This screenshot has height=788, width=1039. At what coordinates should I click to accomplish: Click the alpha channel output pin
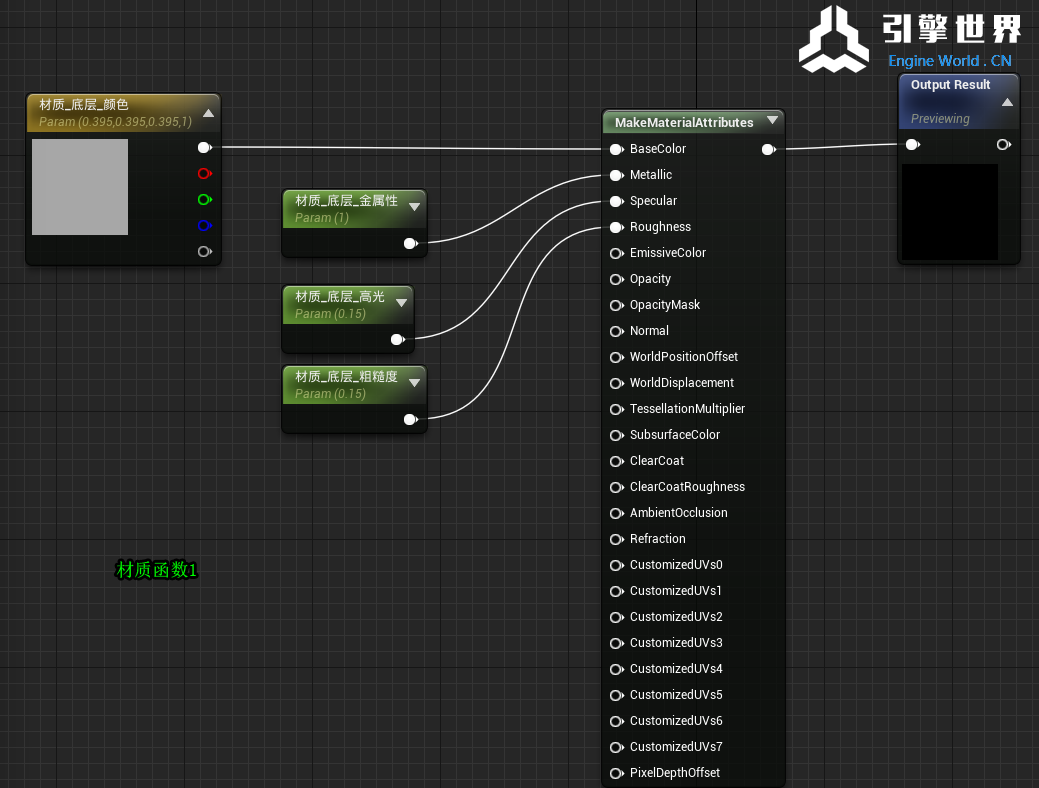(204, 251)
